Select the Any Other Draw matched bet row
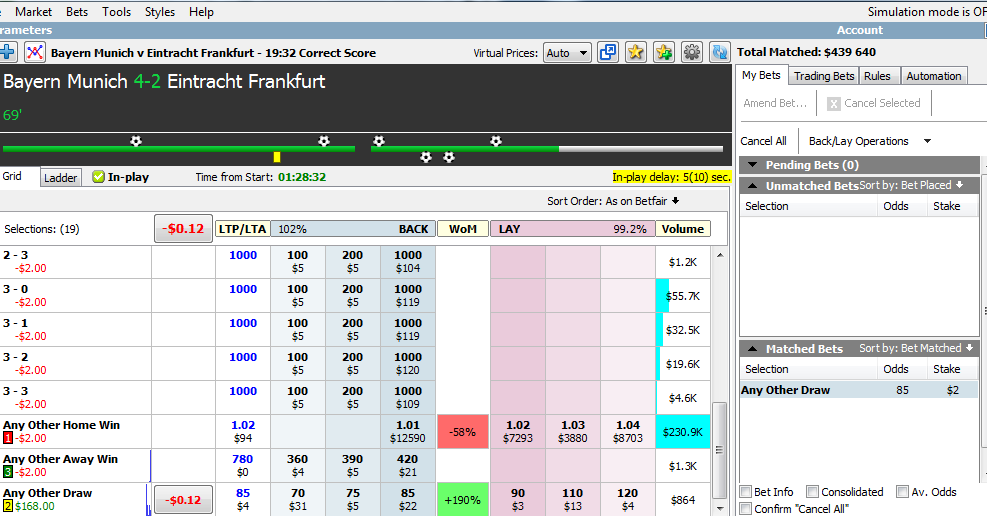Image resolution: width=987 pixels, height=516 pixels. click(859, 390)
